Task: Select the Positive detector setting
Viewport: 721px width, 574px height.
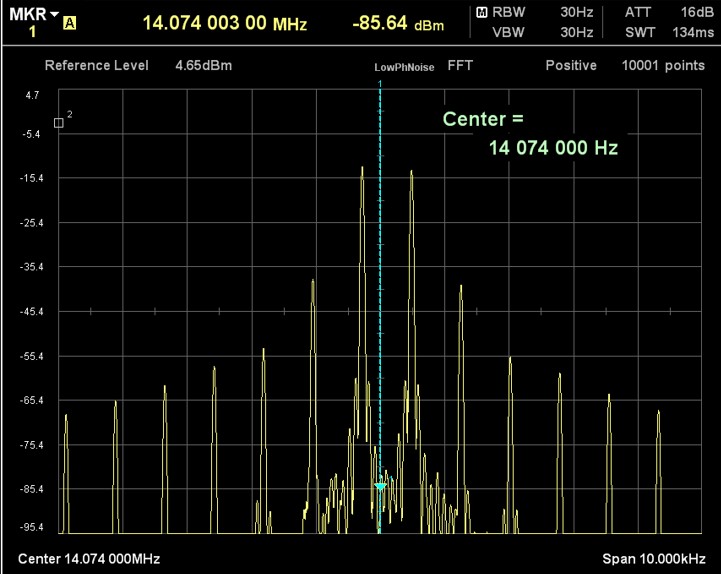Action: tap(570, 66)
